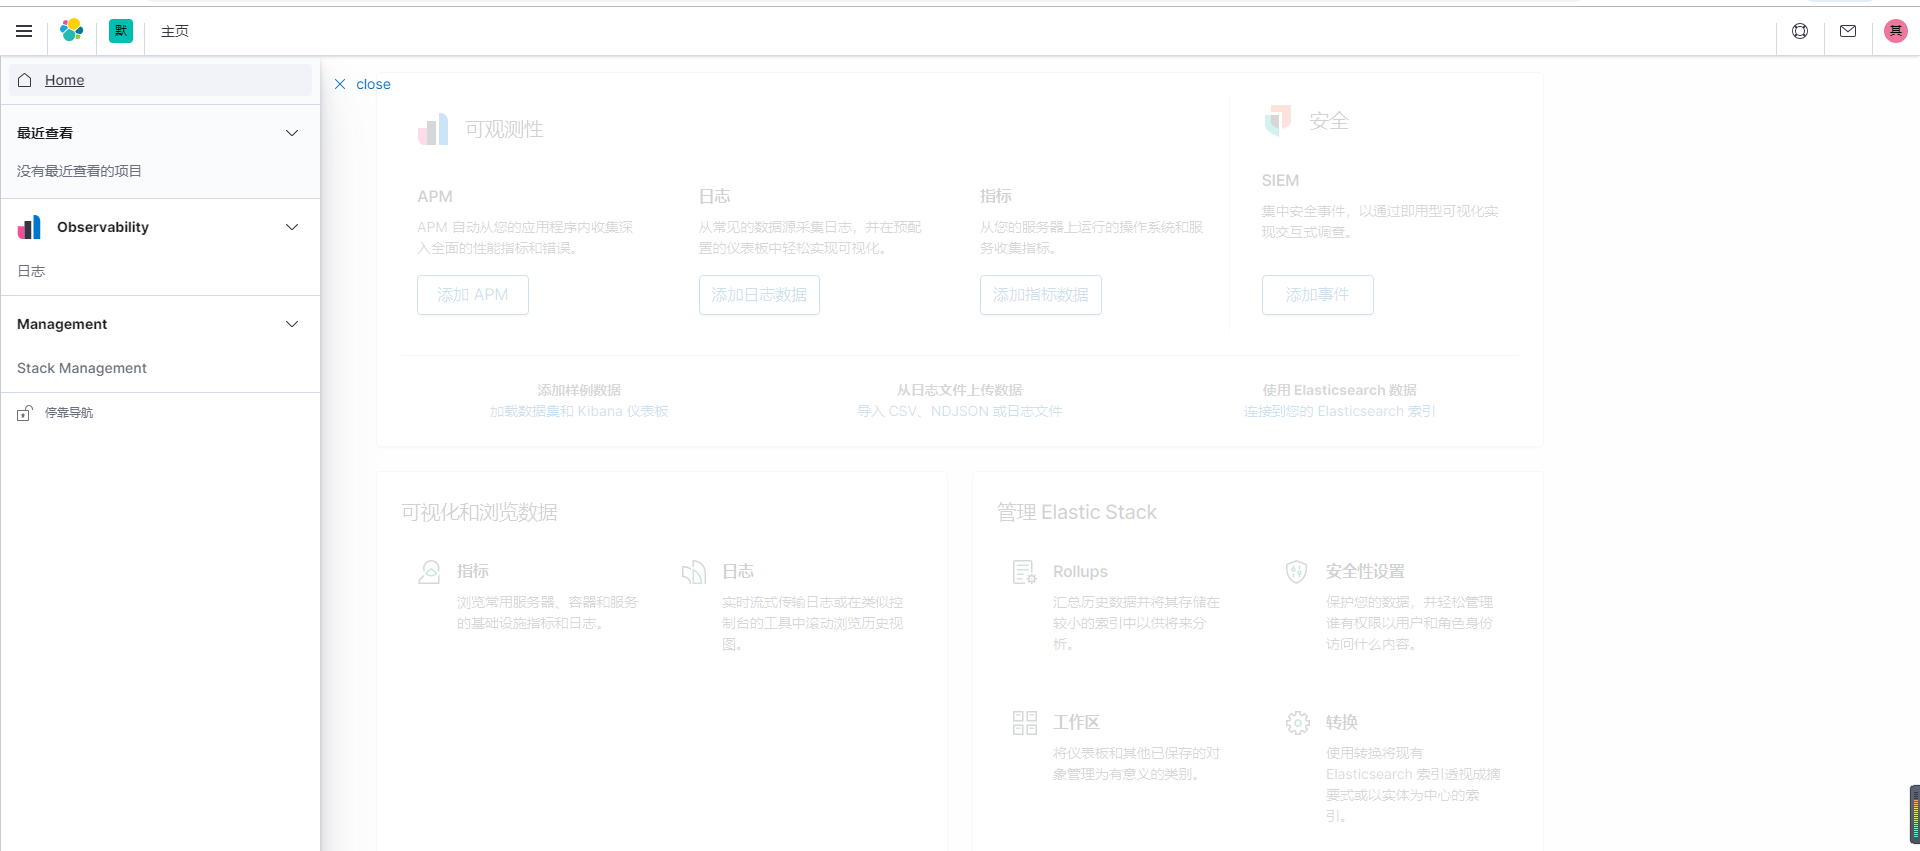This screenshot has width=1920, height=851.
Task: Open the 工作区 title
Action: click(x=1077, y=722)
